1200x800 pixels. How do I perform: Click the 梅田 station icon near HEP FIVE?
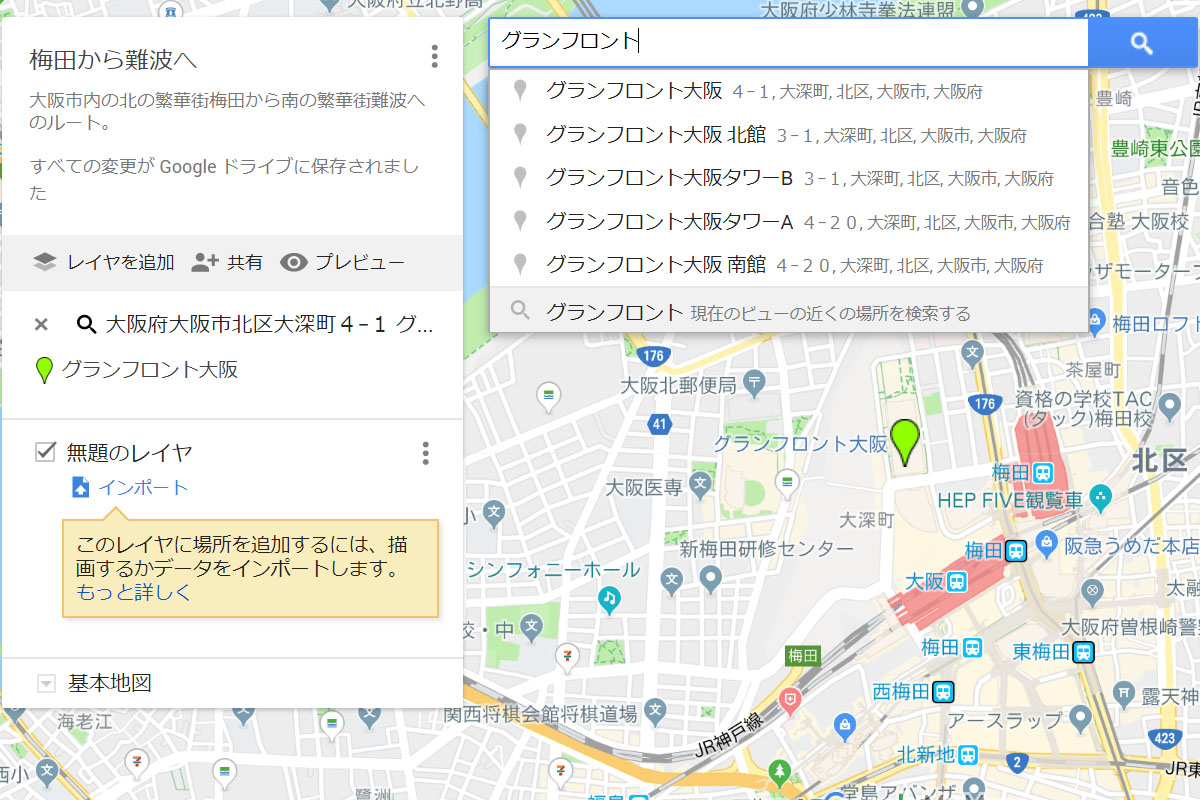pyautogui.click(x=1043, y=471)
